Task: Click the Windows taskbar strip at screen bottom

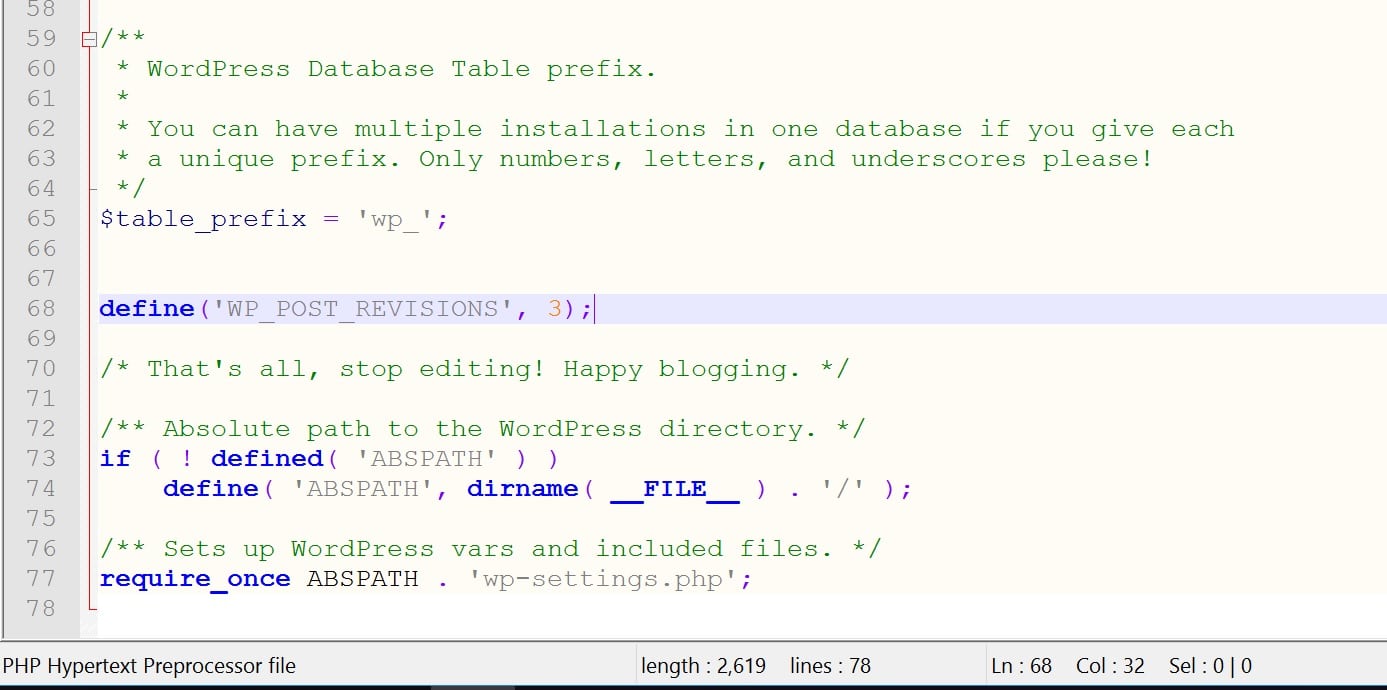Action: [x=693, y=687]
